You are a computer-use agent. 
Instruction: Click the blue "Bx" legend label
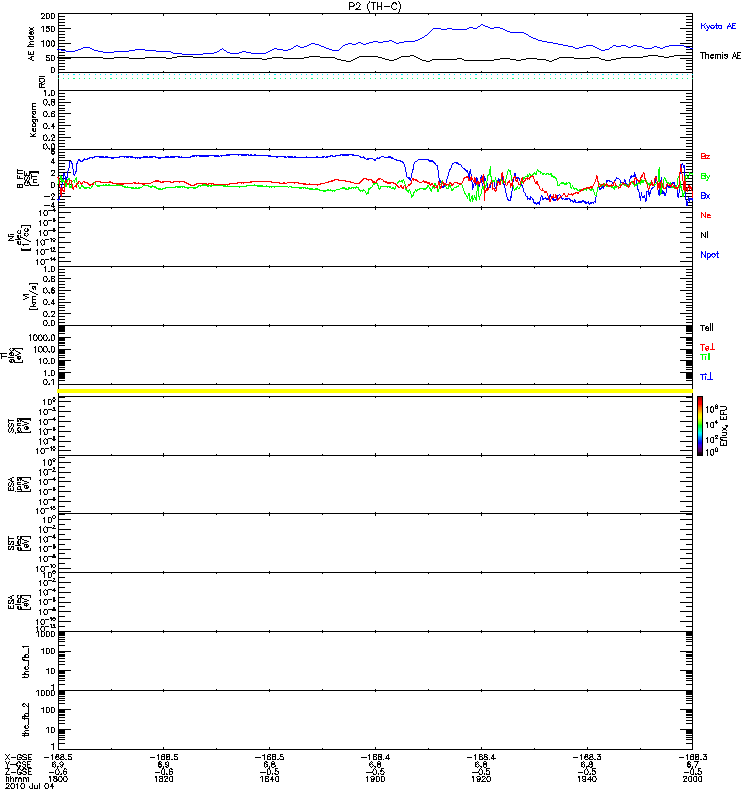(x=705, y=195)
